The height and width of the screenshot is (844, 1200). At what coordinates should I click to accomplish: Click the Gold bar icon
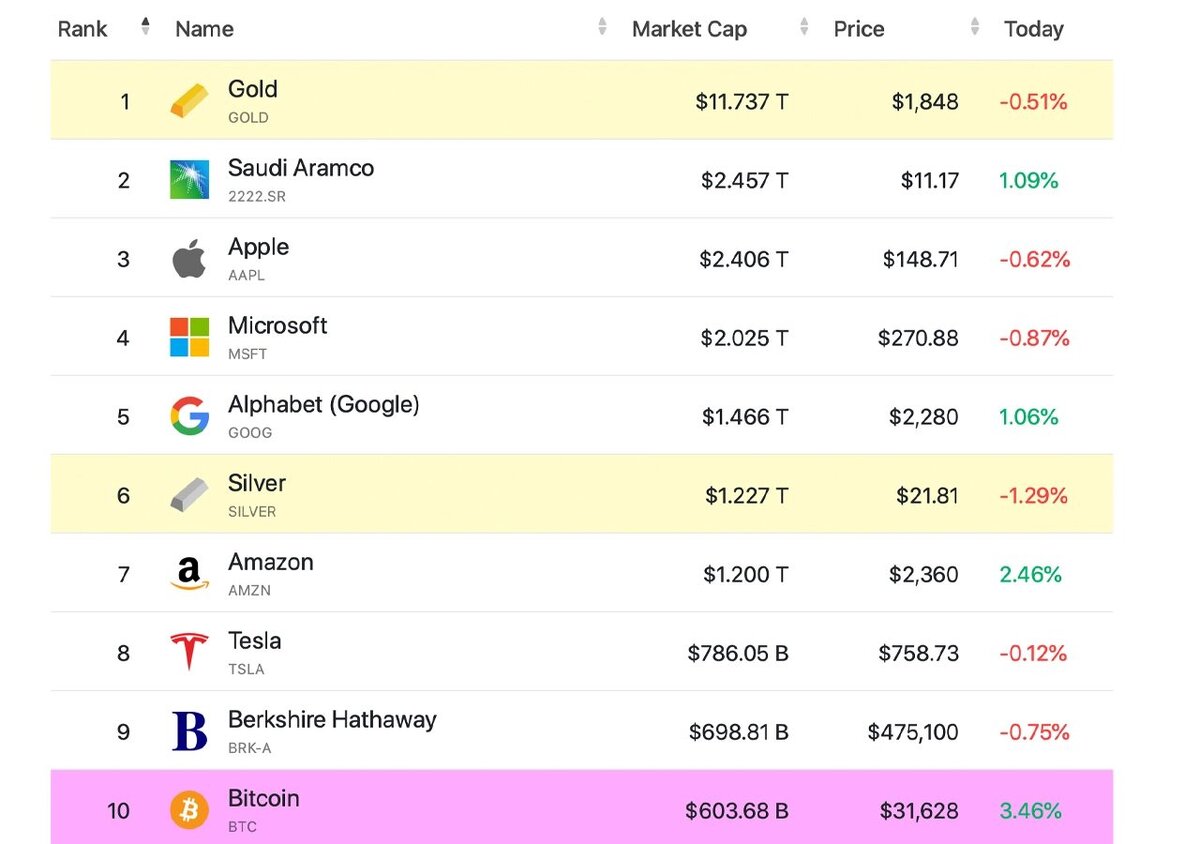click(x=189, y=101)
